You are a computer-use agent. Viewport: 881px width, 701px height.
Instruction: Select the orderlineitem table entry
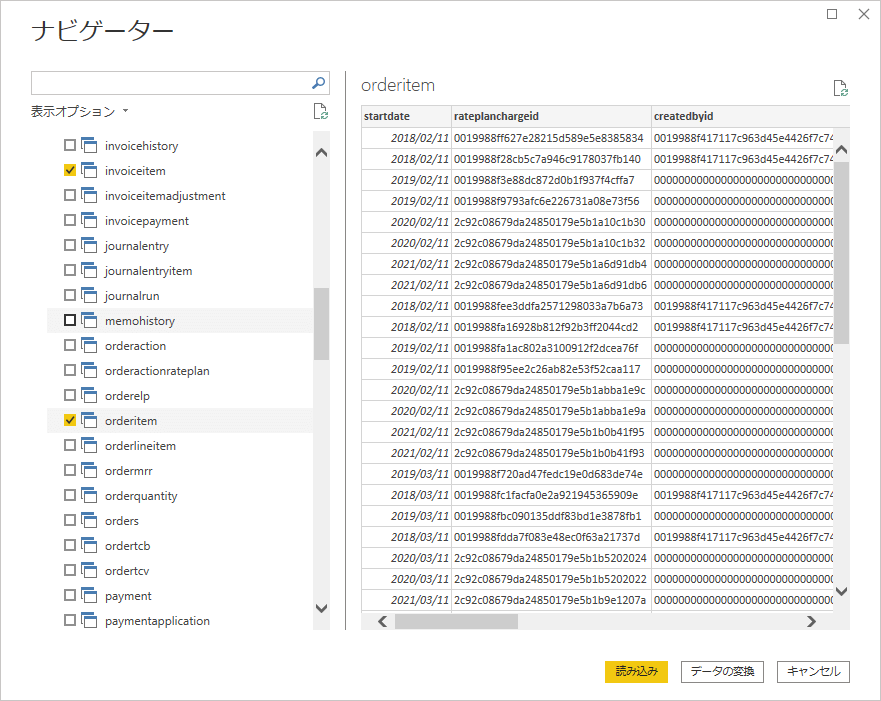(x=140, y=446)
